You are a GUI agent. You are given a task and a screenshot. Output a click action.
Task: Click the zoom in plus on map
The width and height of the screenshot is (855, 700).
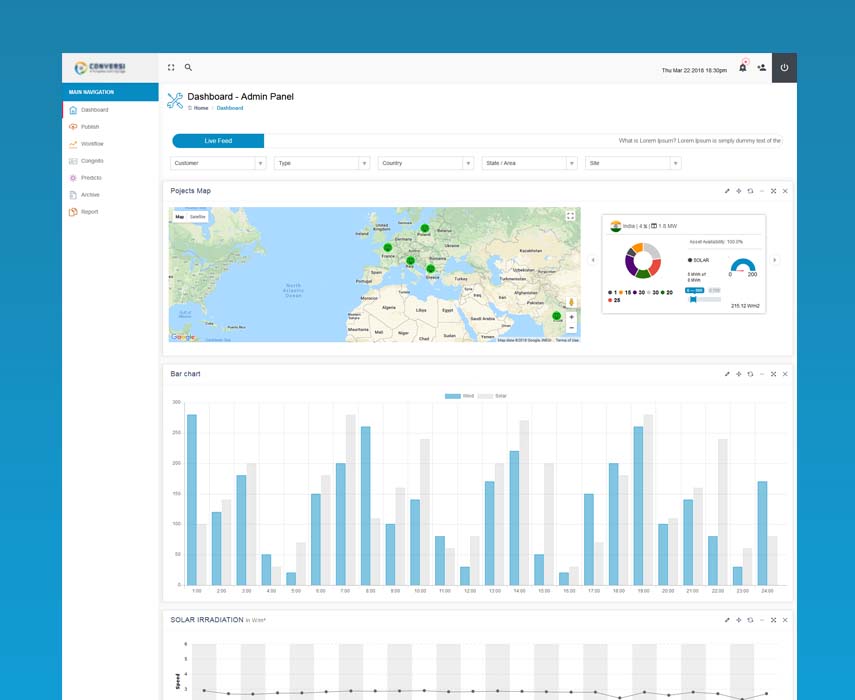(571, 317)
